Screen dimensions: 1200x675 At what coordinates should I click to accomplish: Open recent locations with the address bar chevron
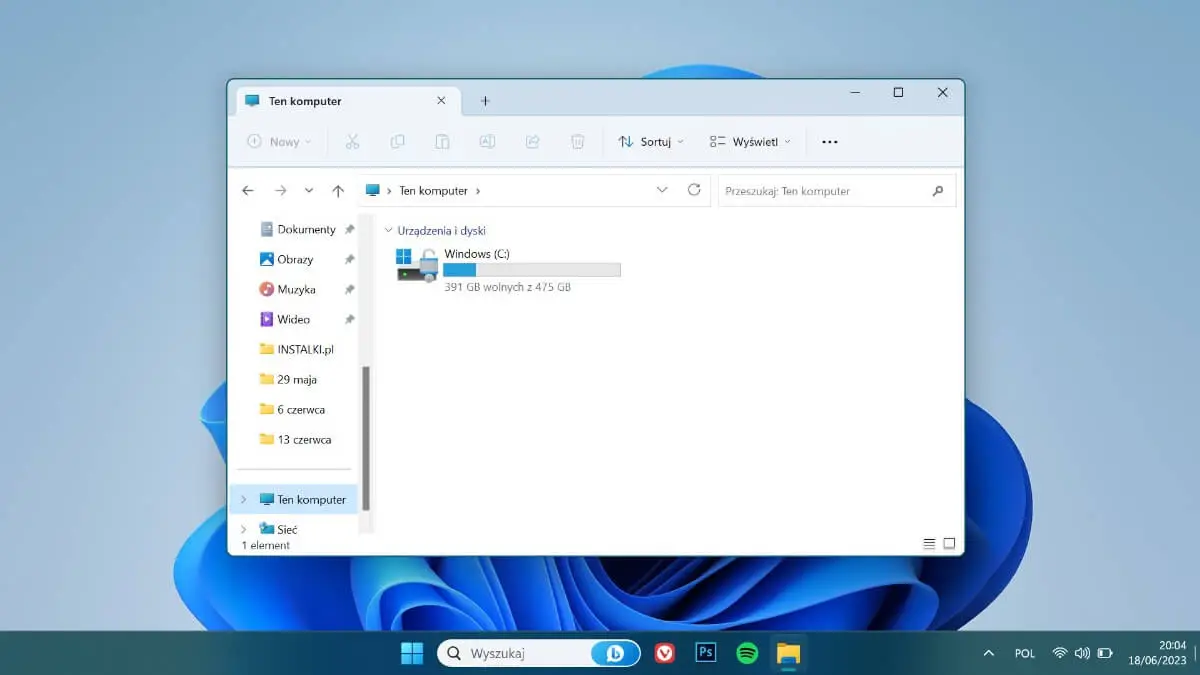tap(662, 190)
